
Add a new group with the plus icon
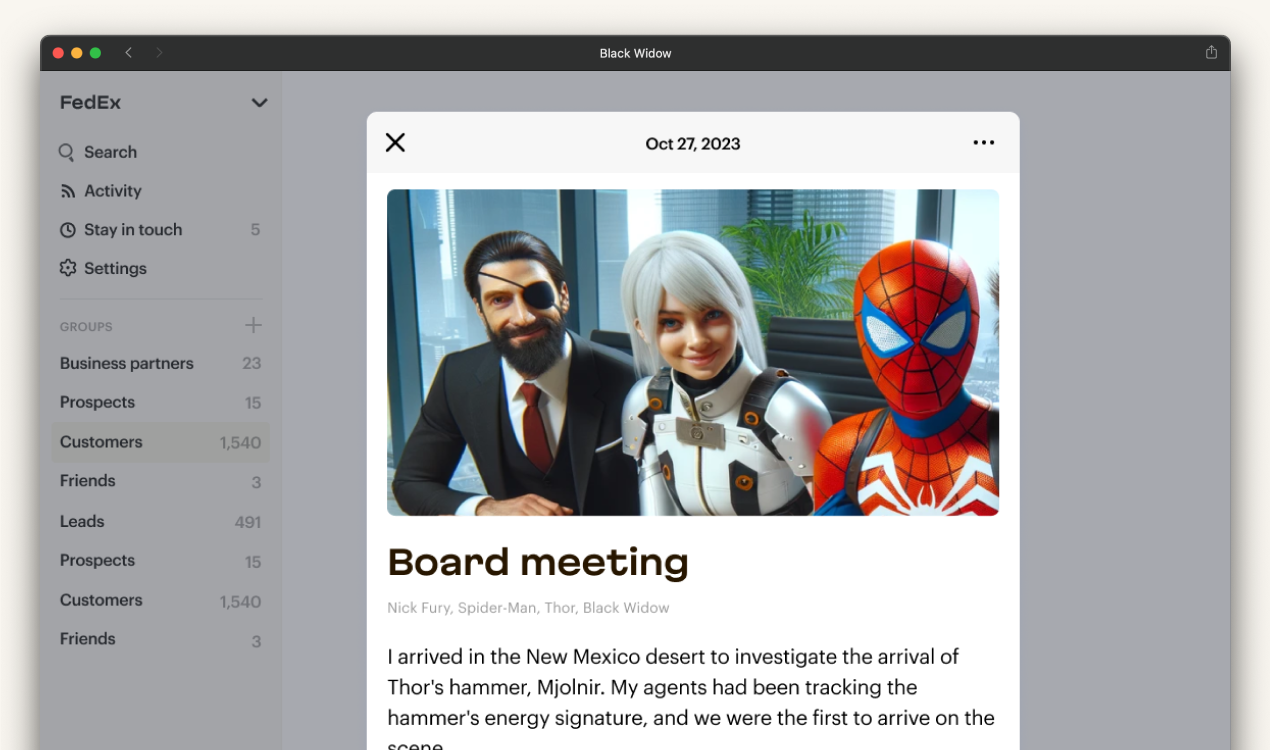pos(253,325)
